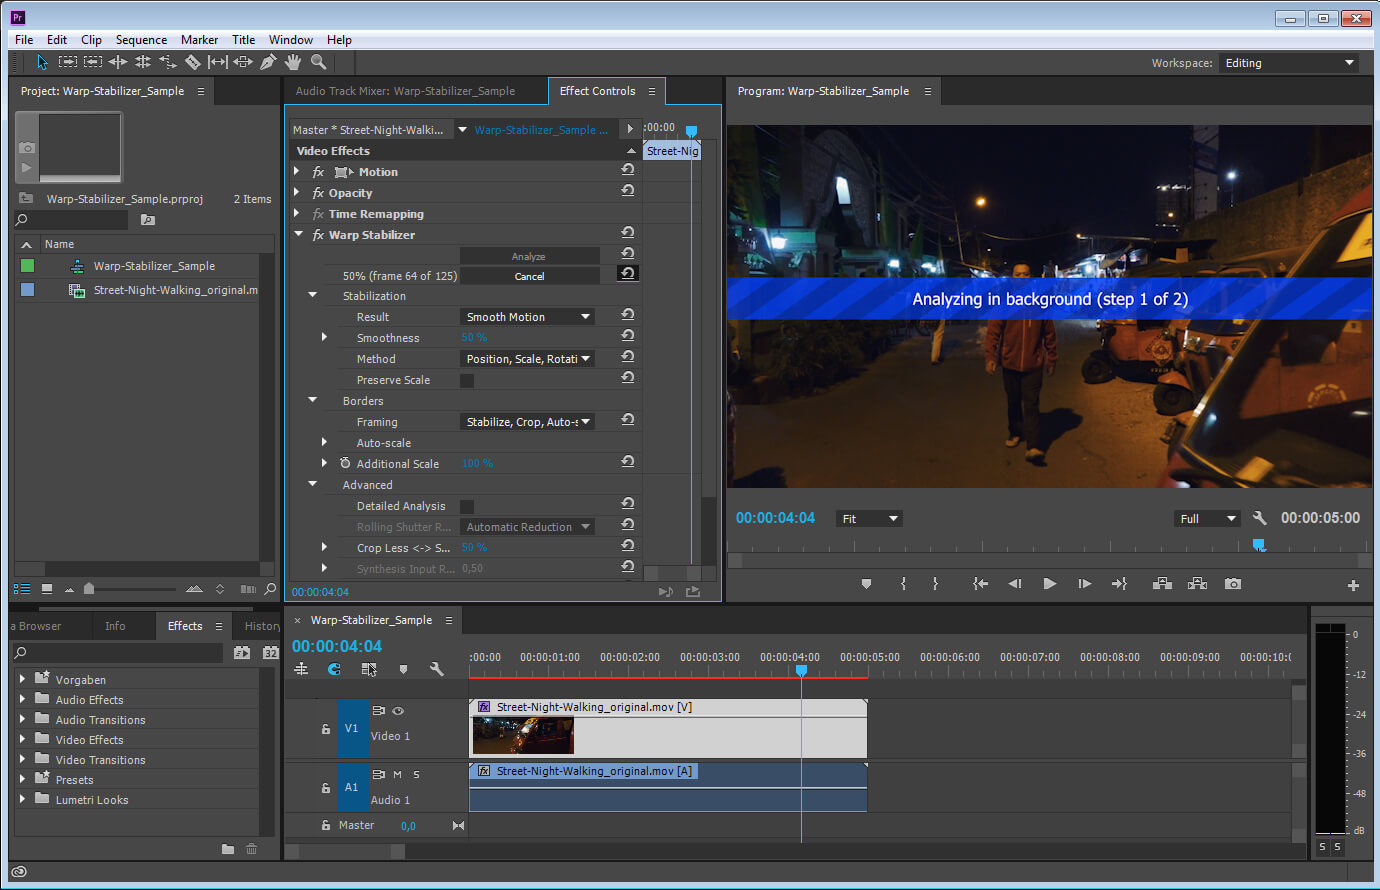Toggle V1 track output eye icon
Viewport: 1380px width, 890px height.
click(398, 711)
